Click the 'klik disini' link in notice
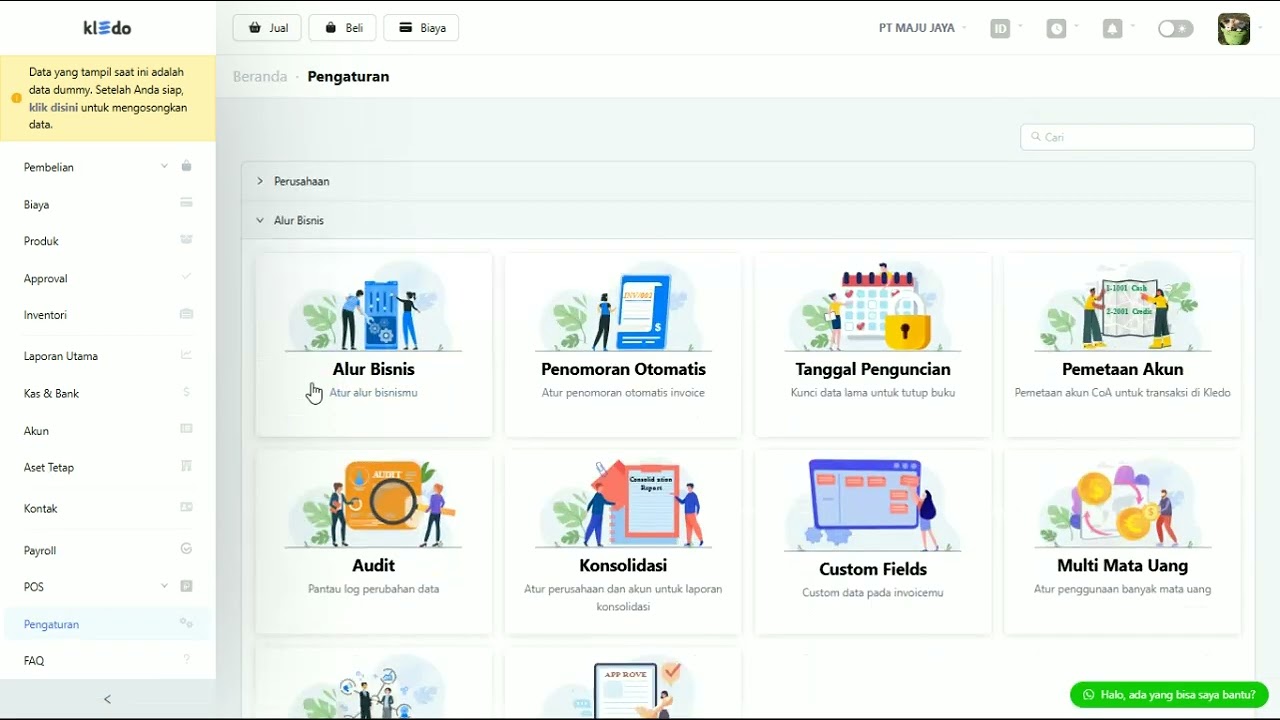Screen dimensions: 1280x720 53,107
